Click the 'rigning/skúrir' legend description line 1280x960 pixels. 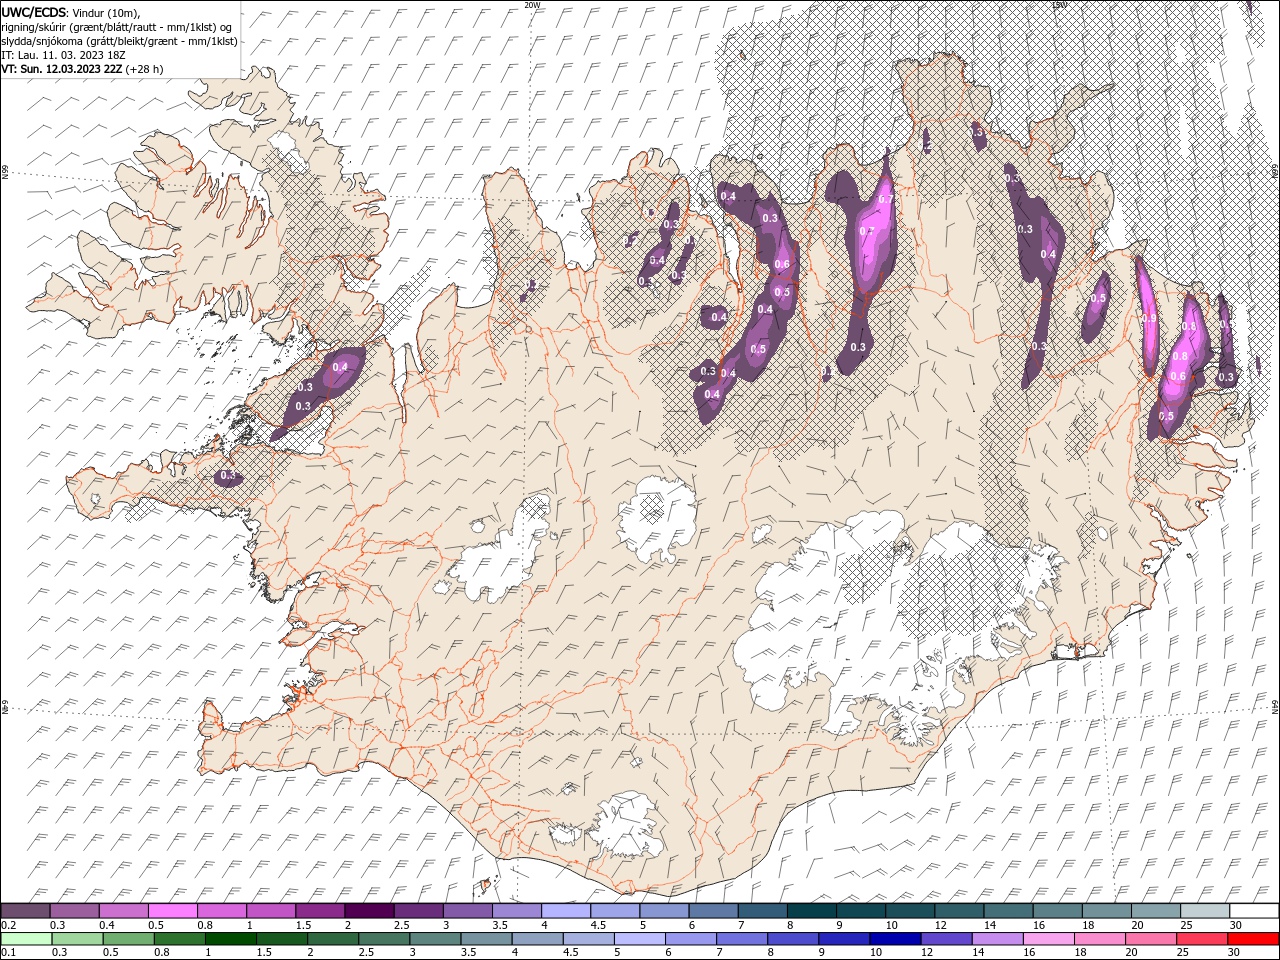(117, 27)
